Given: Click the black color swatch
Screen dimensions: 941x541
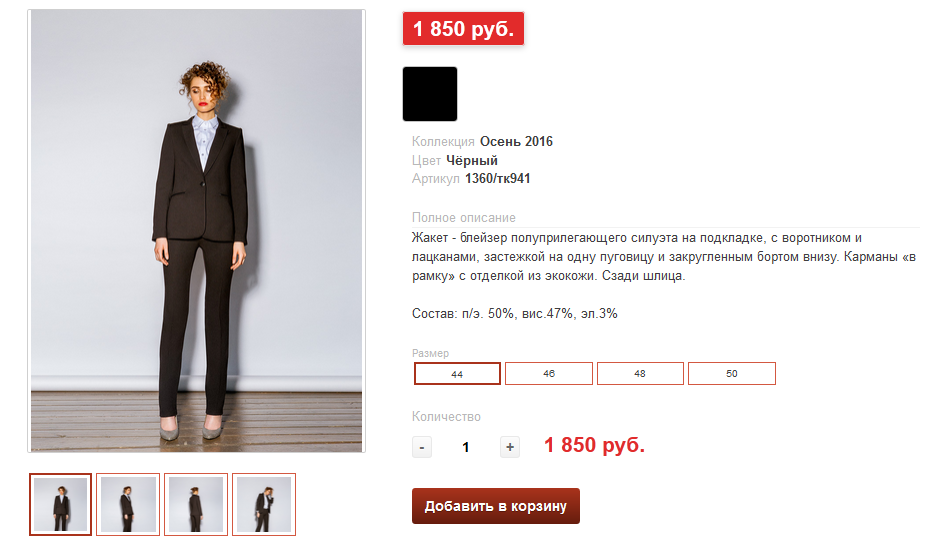Looking at the screenshot, I should click(430, 94).
